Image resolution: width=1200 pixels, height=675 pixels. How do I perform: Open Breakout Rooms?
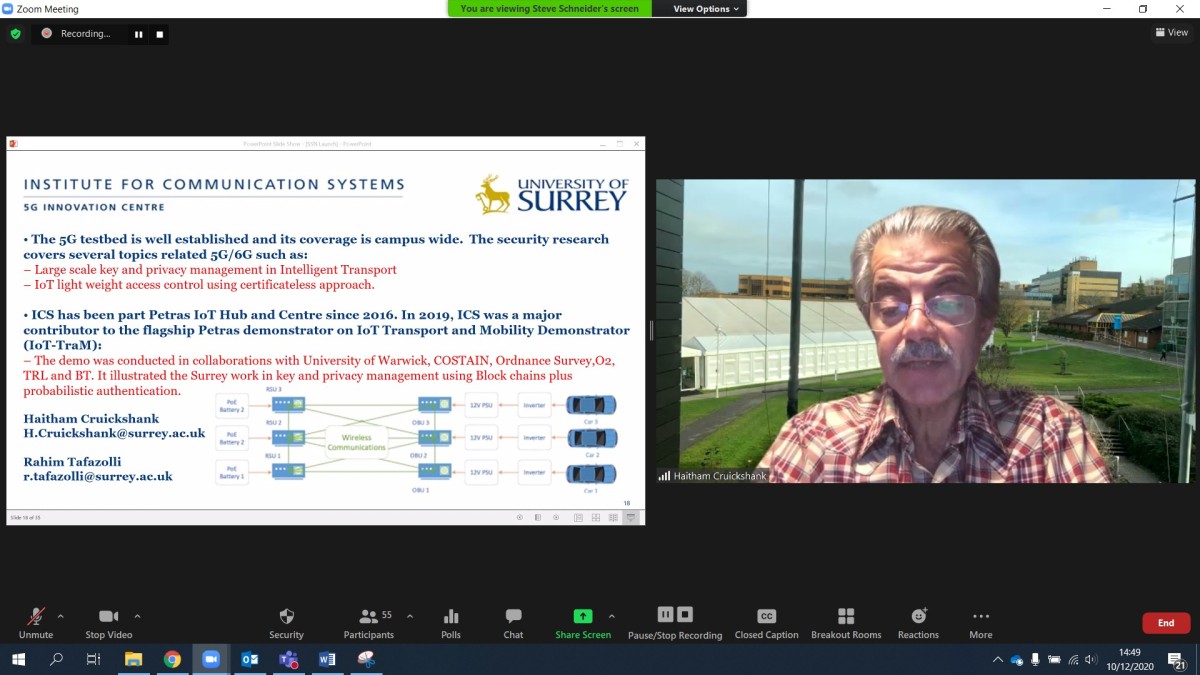pyautogui.click(x=846, y=617)
